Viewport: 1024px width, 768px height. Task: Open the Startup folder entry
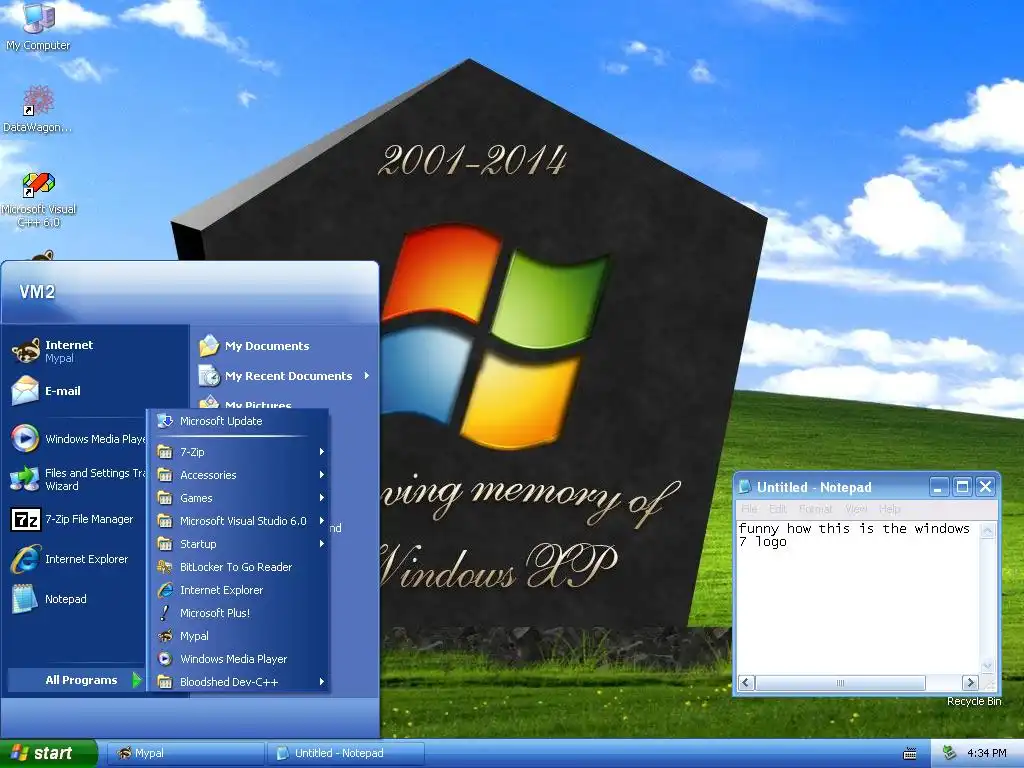pos(238,543)
